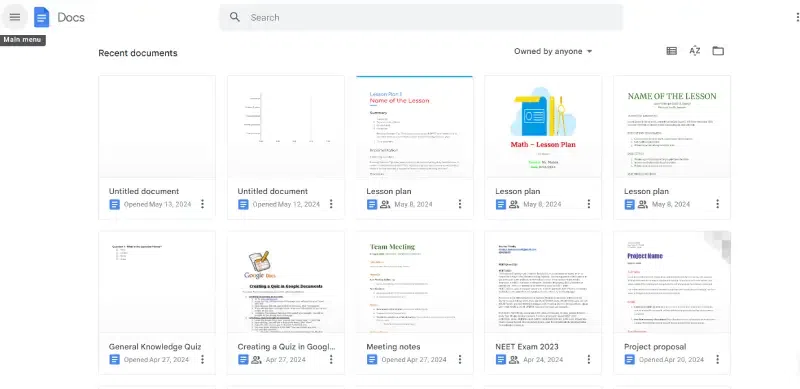Open the file picker folder icon
Viewport: 800px width, 389px height.
pyautogui.click(x=718, y=51)
